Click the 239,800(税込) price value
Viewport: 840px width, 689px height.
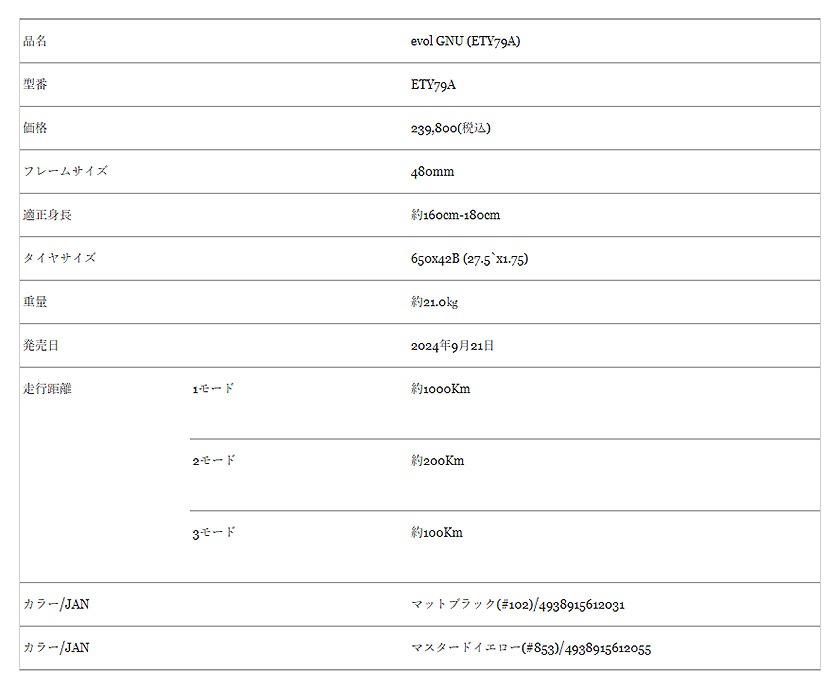450,128
